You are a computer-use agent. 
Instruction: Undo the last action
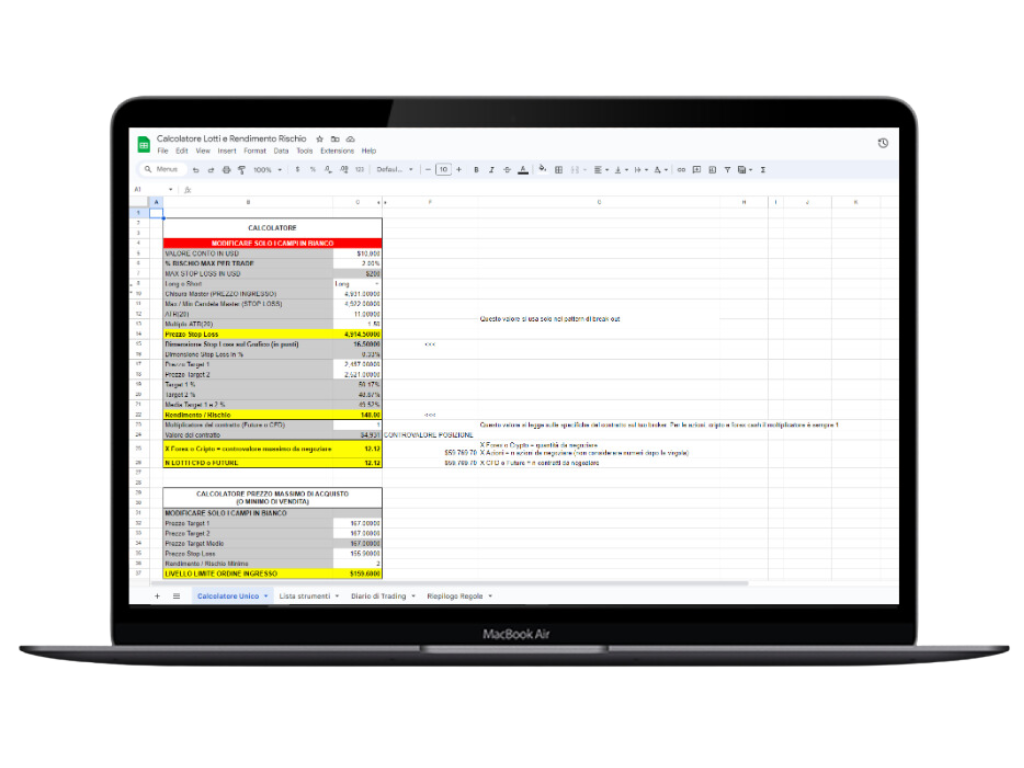tap(195, 170)
